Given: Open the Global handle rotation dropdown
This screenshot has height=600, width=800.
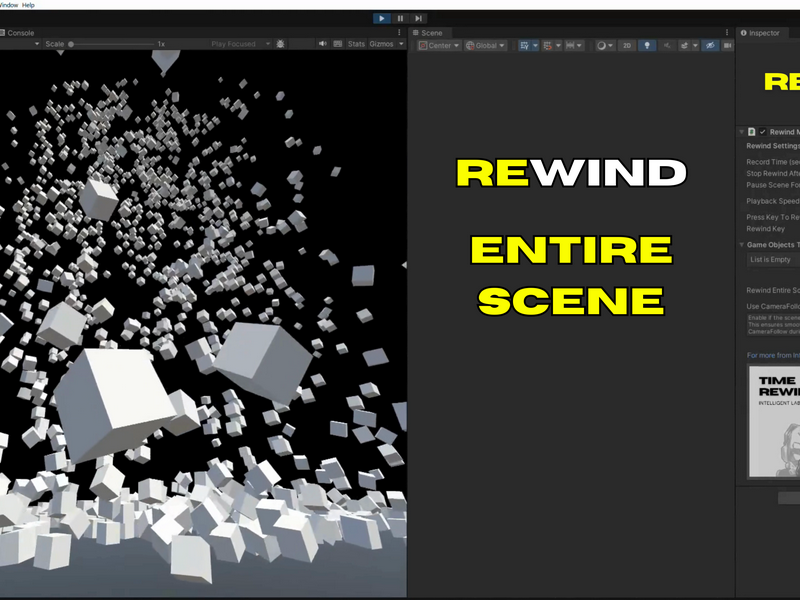Looking at the screenshot, I should click(x=485, y=45).
